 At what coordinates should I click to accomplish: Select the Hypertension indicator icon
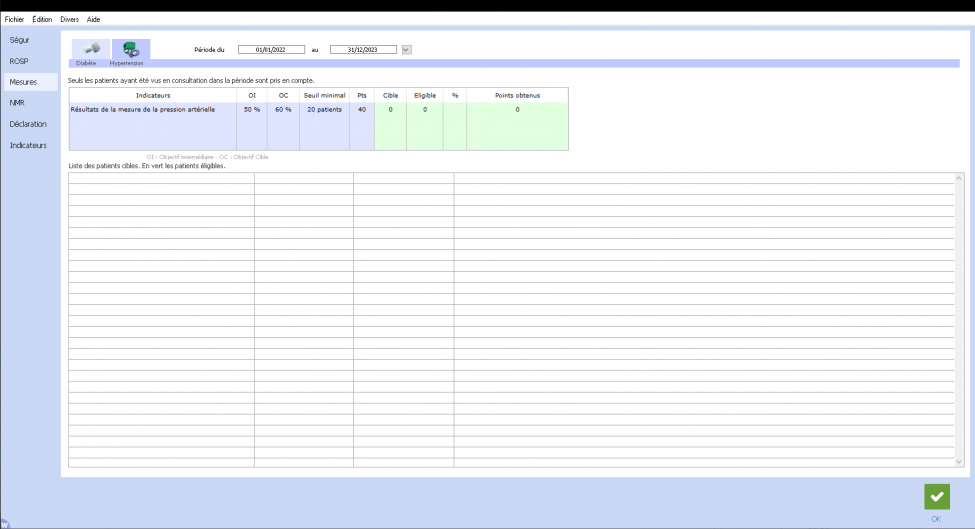(x=131, y=49)
